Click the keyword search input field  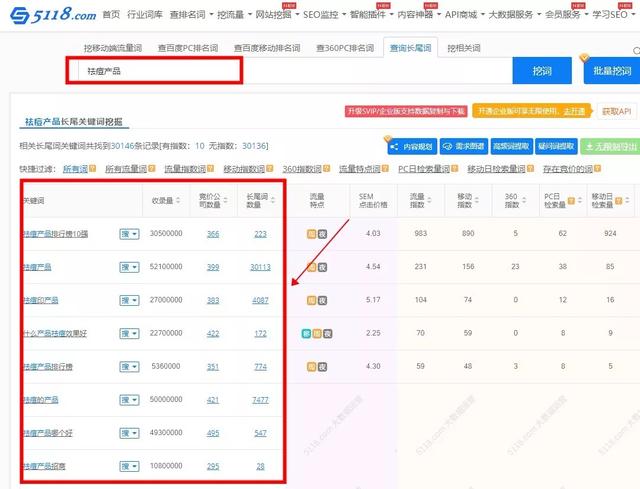point(155,70)
